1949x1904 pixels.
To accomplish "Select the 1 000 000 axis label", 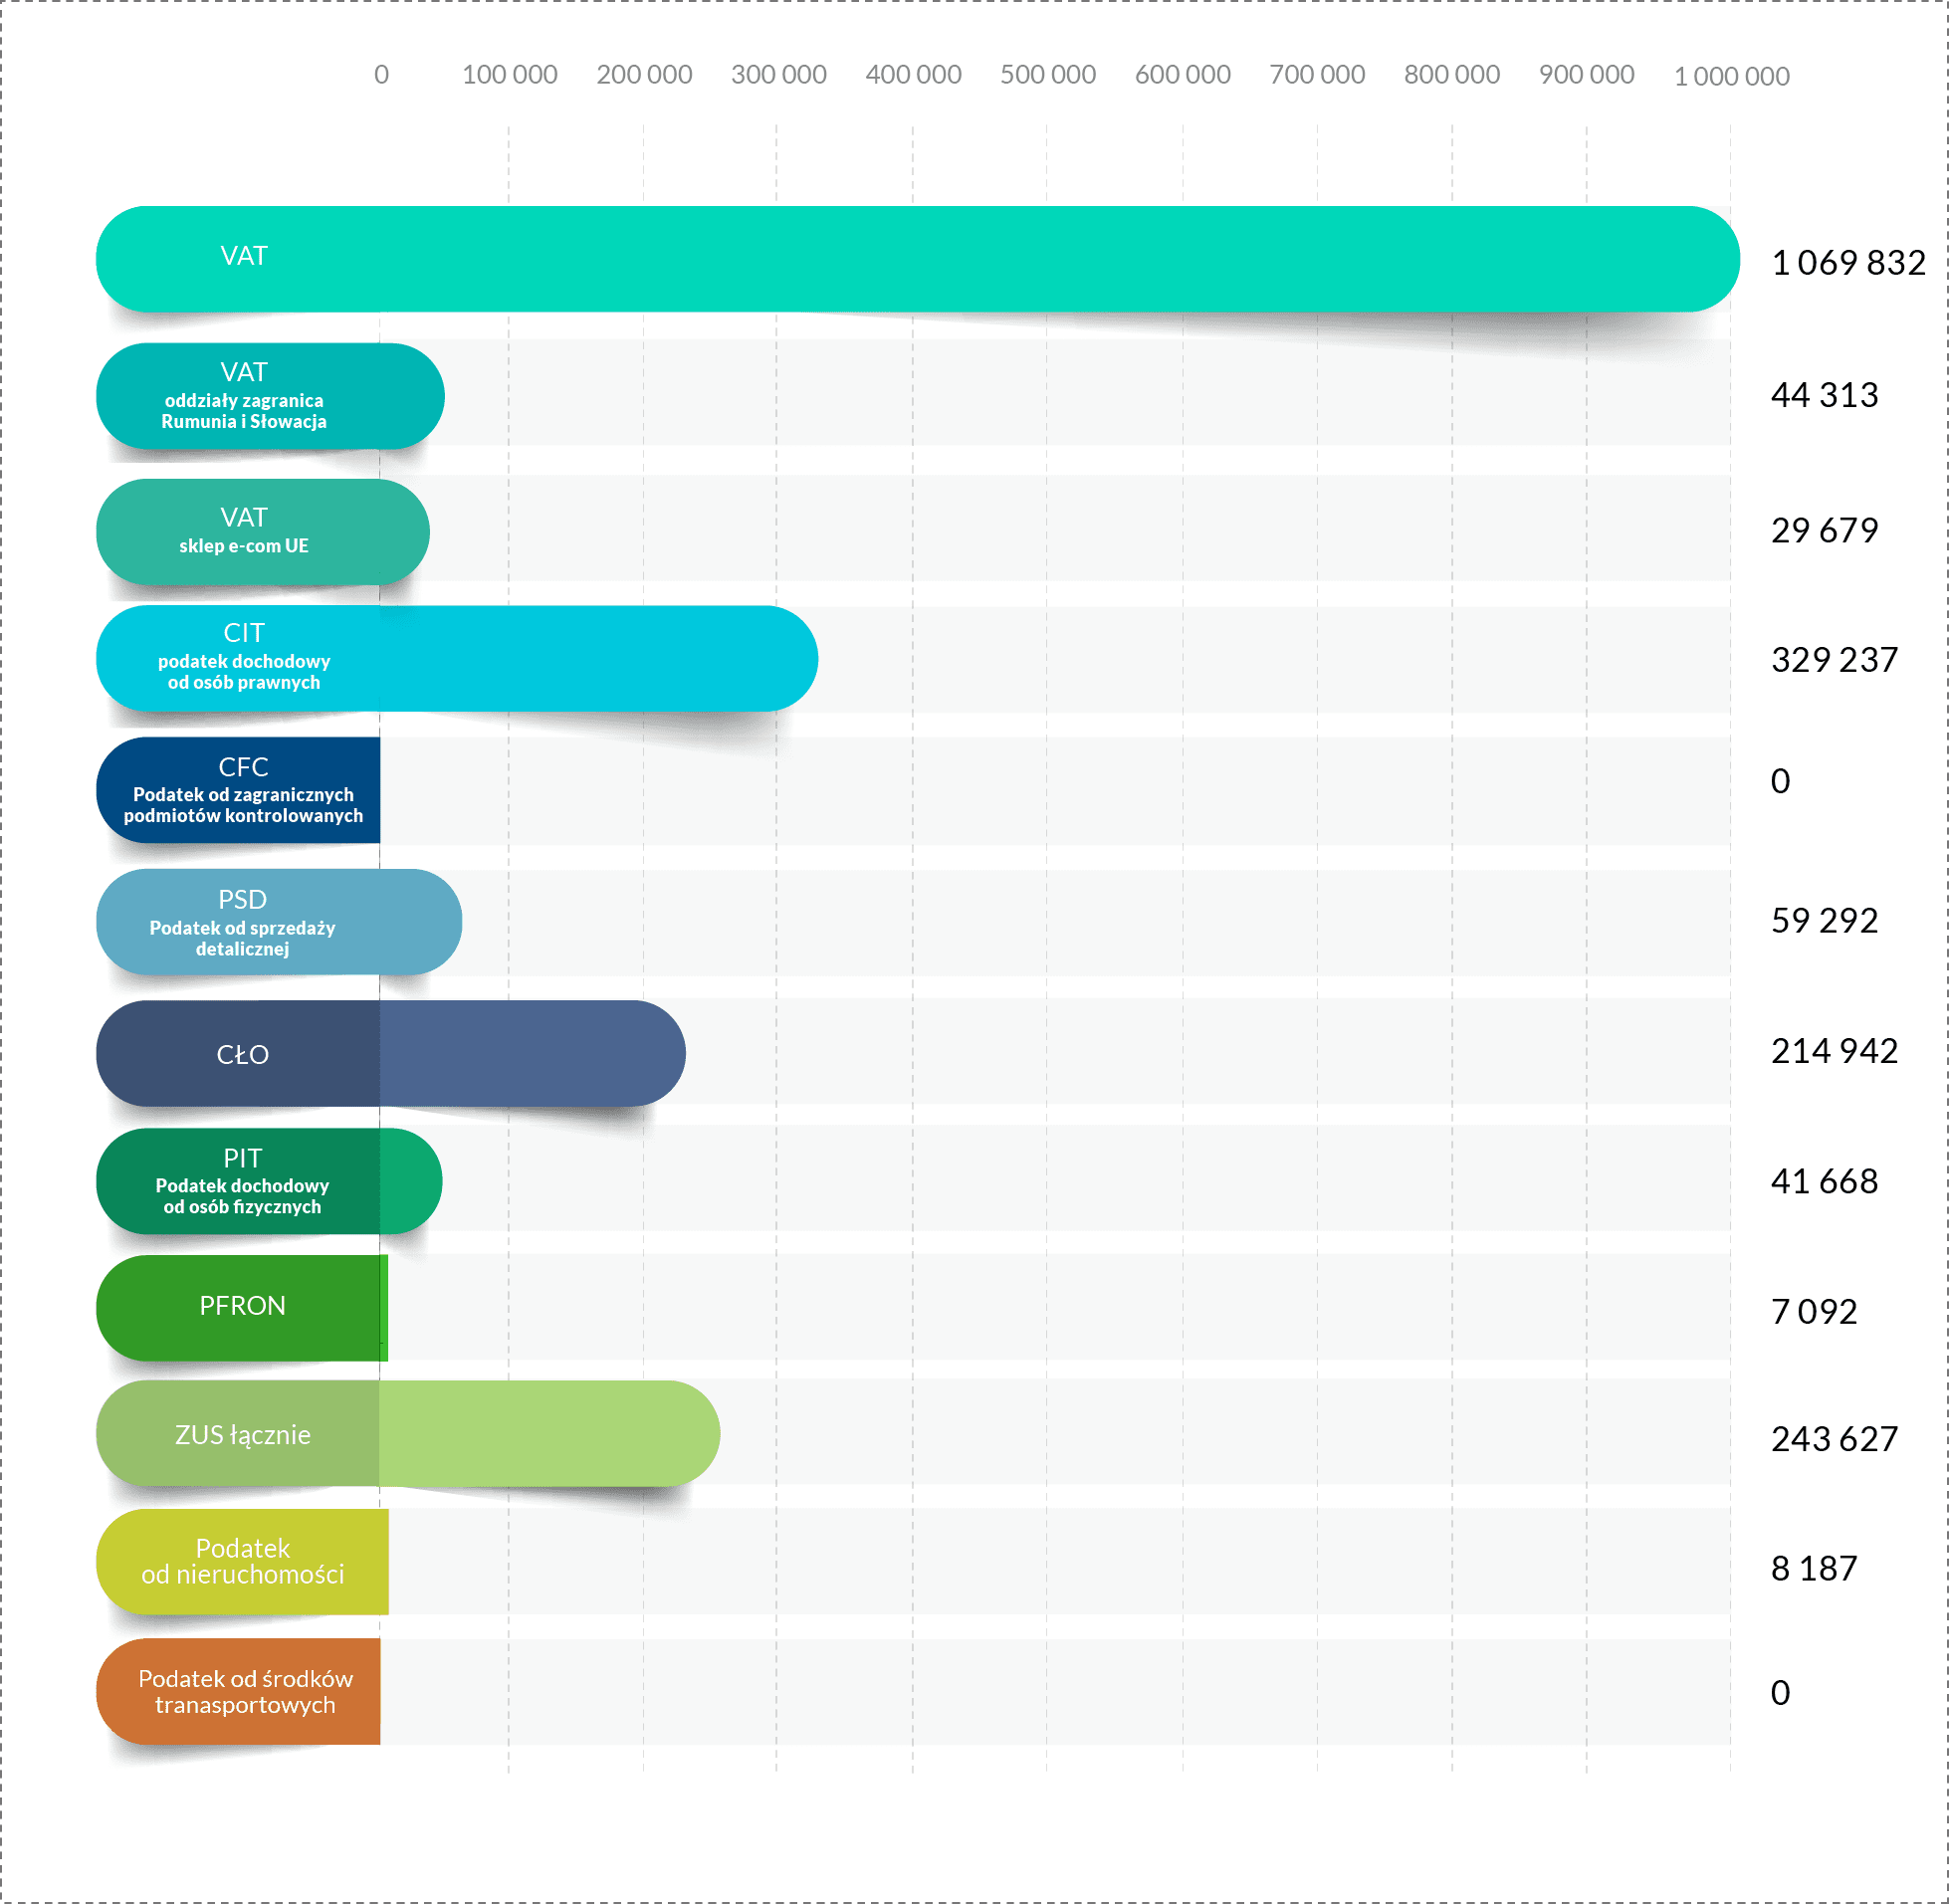I will [1731, 76].
